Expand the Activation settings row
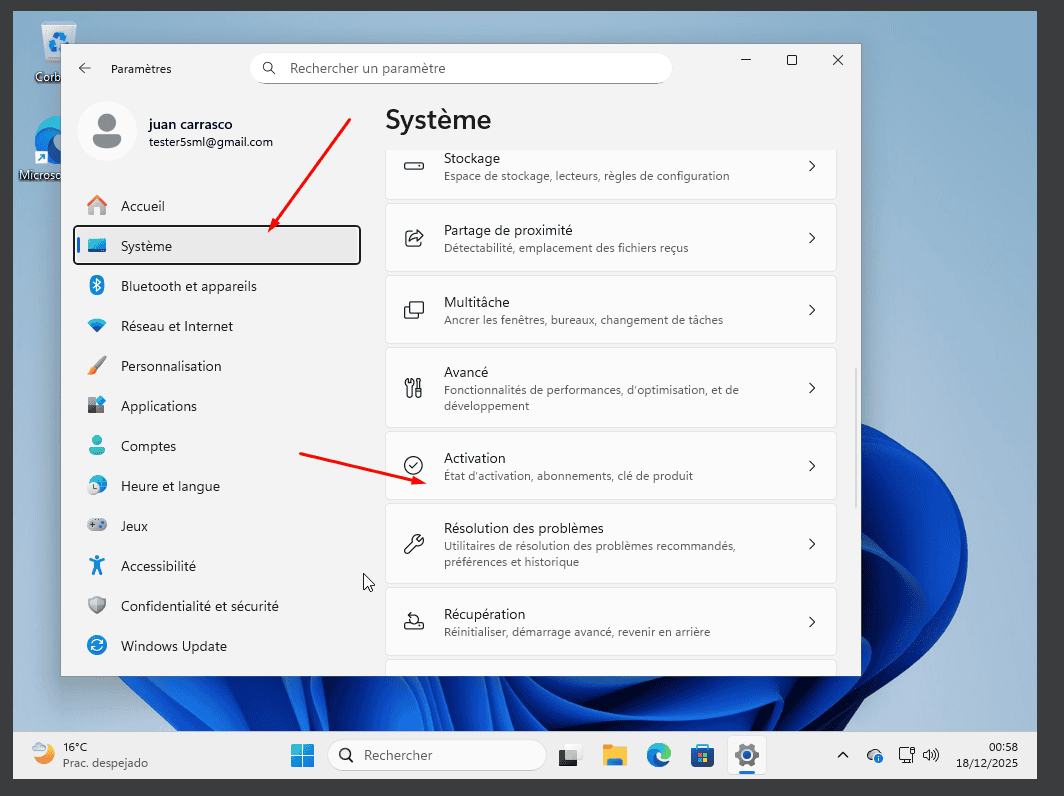This screenshot has height=796, width=1064. (610, 465)
